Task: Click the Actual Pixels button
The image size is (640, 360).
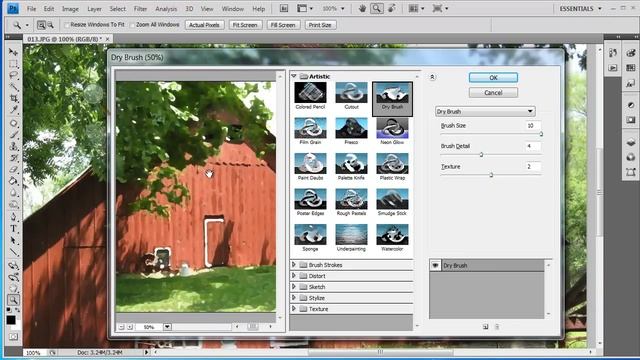Action: (x=204, y=25)
